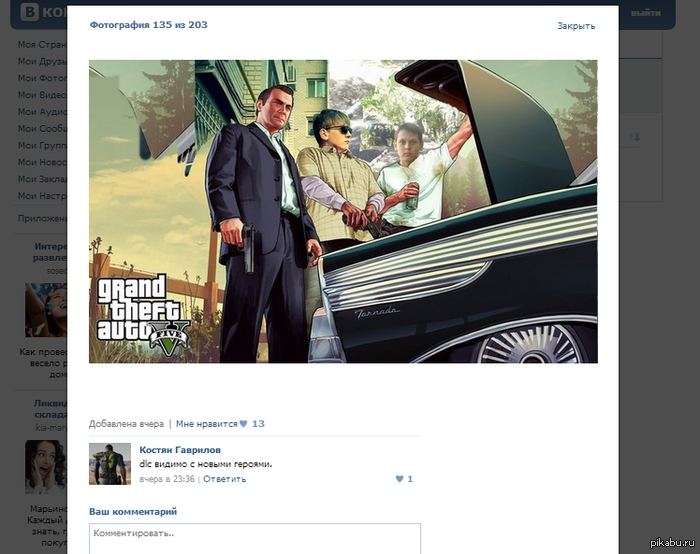Open the VK logo home icon
700x554 pixels.
click(x=29, y=12)
